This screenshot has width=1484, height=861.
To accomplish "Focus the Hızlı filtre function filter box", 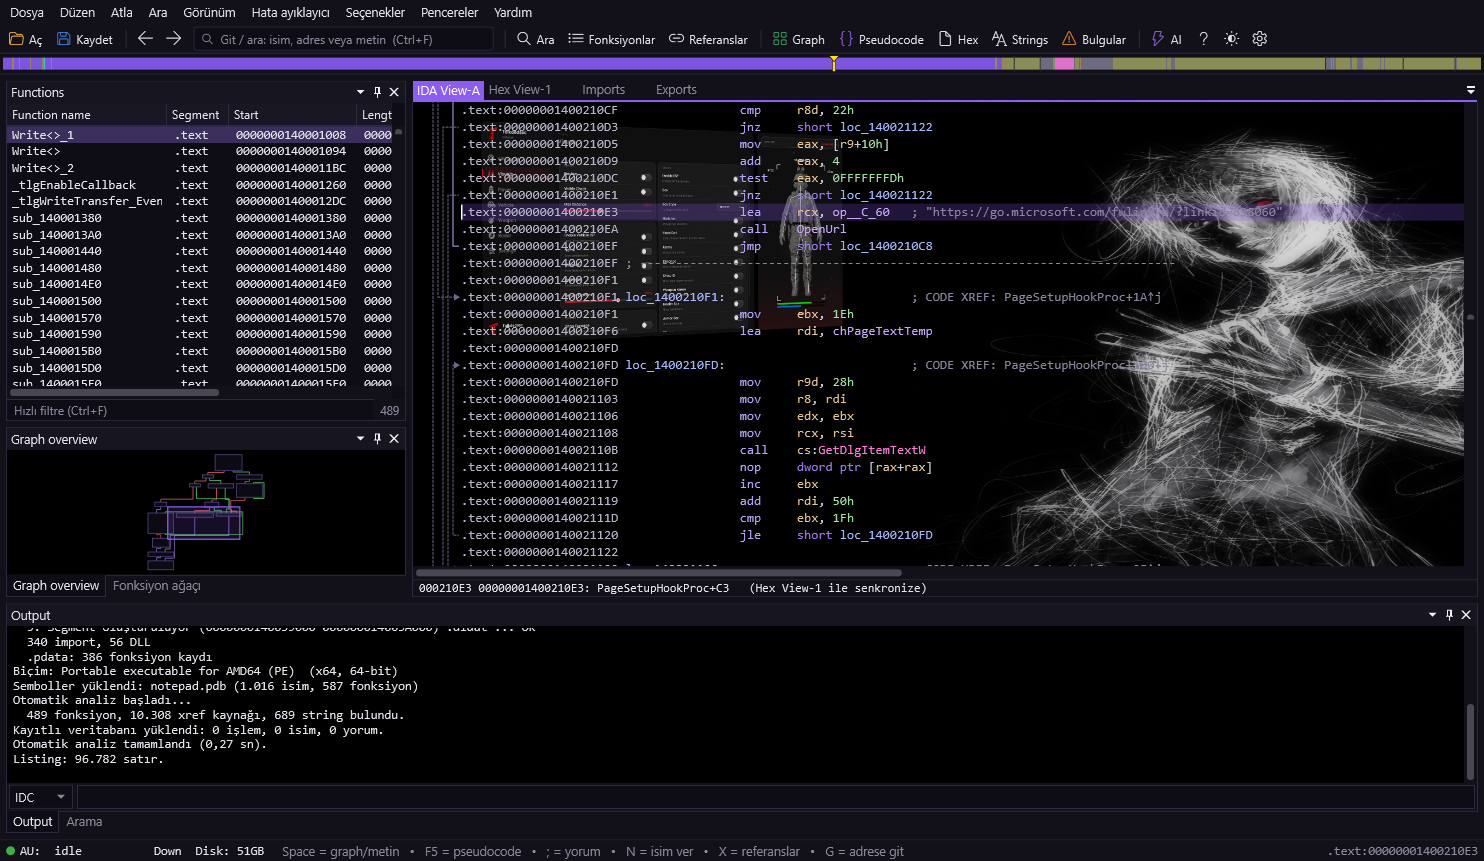I will tap(190, 411).
